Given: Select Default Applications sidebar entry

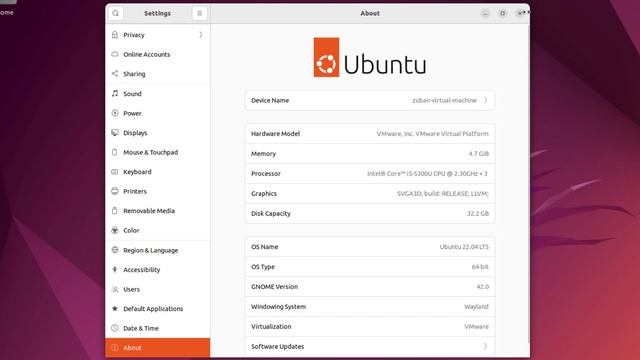Looking at the screenshot, I should 158,309.
